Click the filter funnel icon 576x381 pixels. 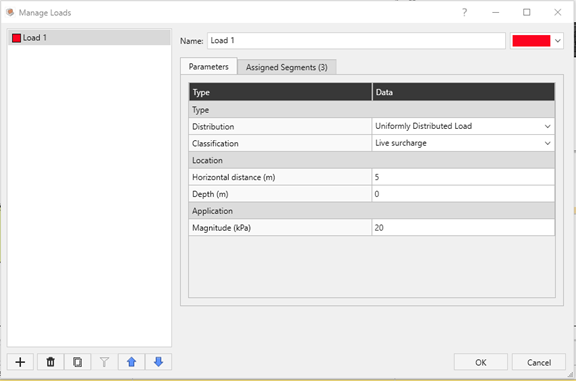pyautogui.click(x=104, y=362)
